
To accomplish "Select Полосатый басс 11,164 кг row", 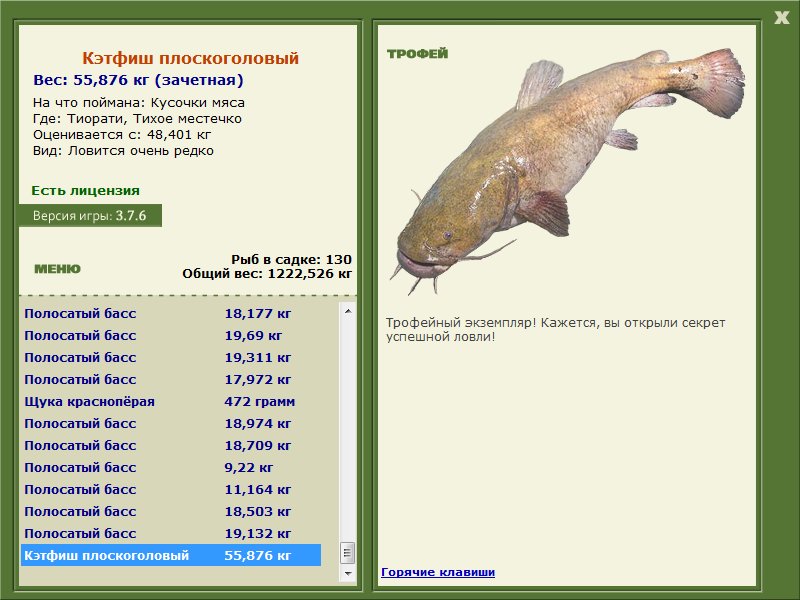I will (x=171, y=489).
